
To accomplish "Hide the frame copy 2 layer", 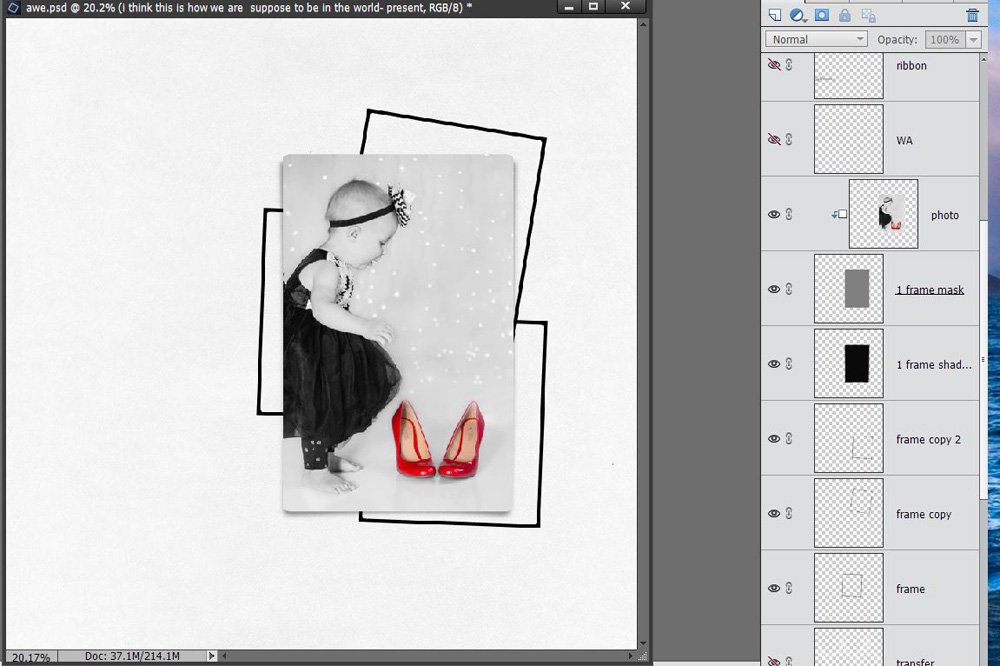I will (774, 438).
